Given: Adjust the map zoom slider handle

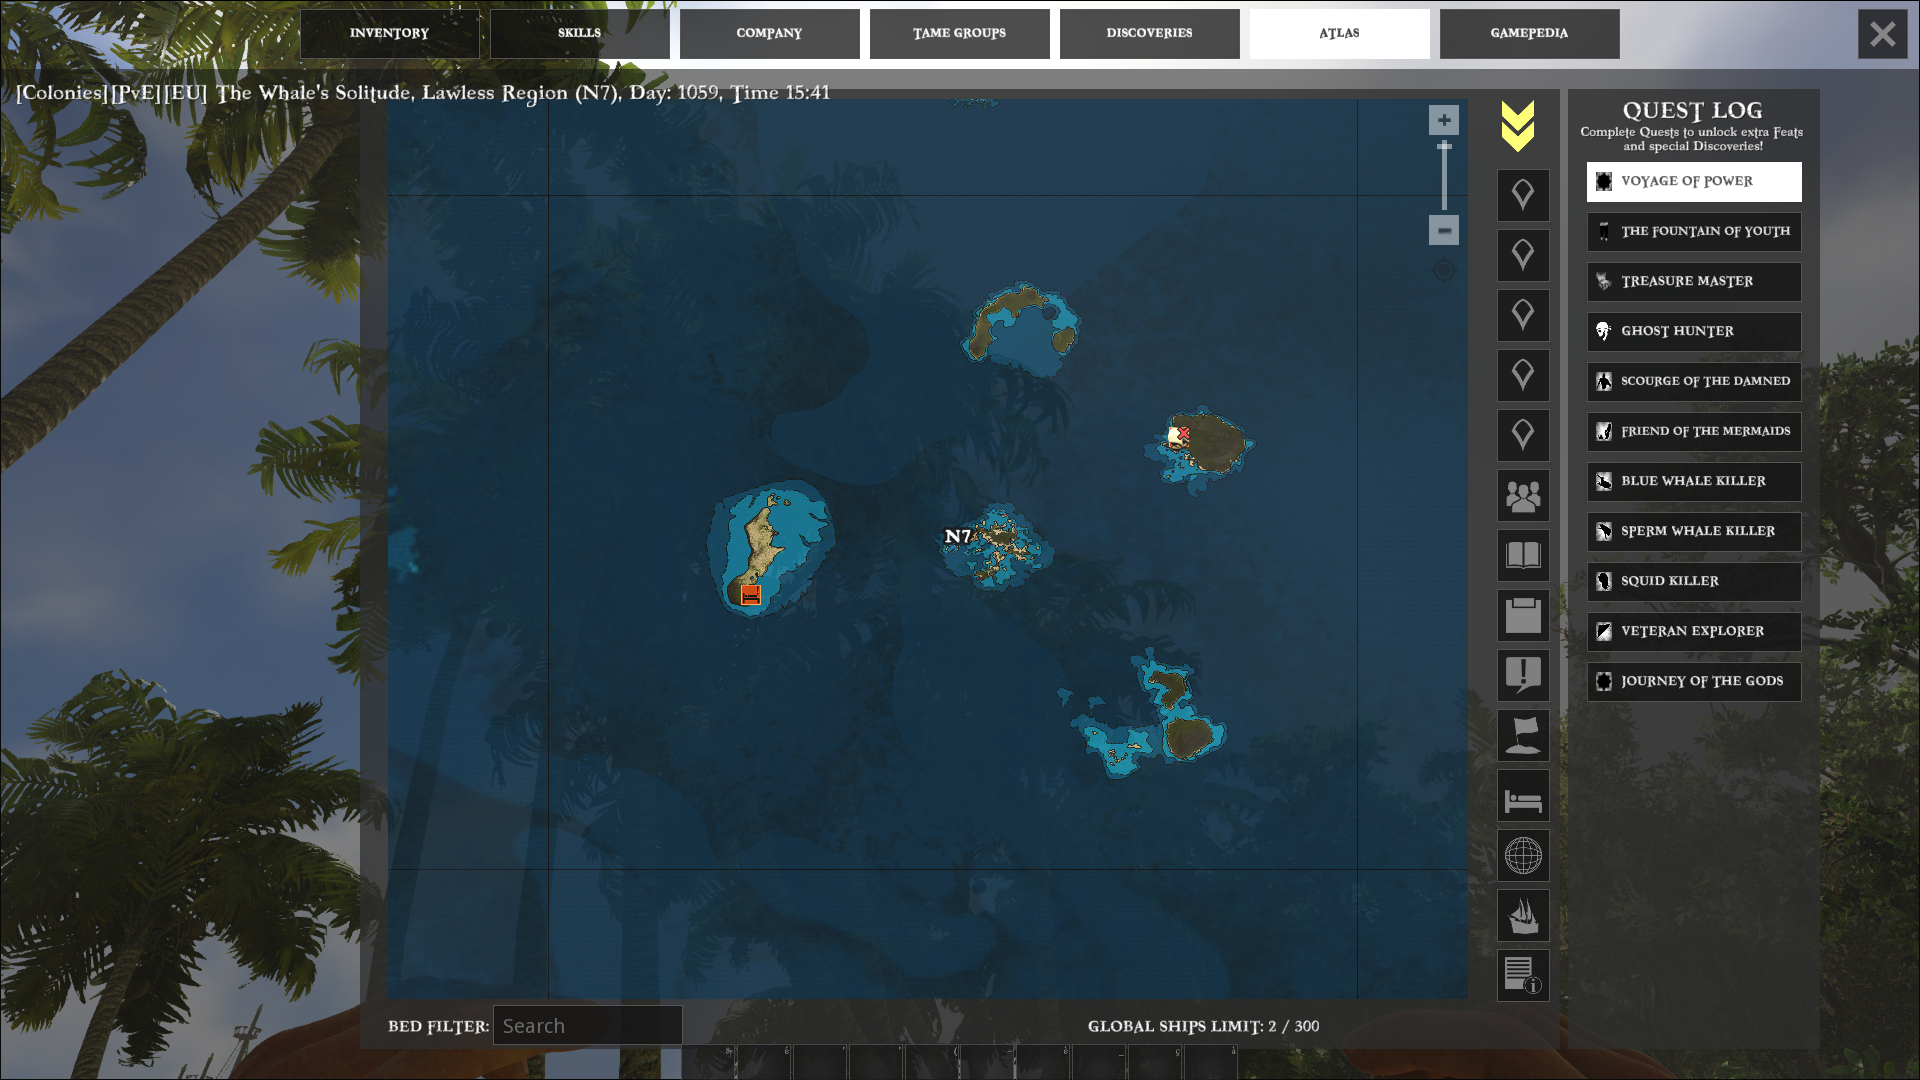Looking at the screenshot, I should coord(1444,147).
